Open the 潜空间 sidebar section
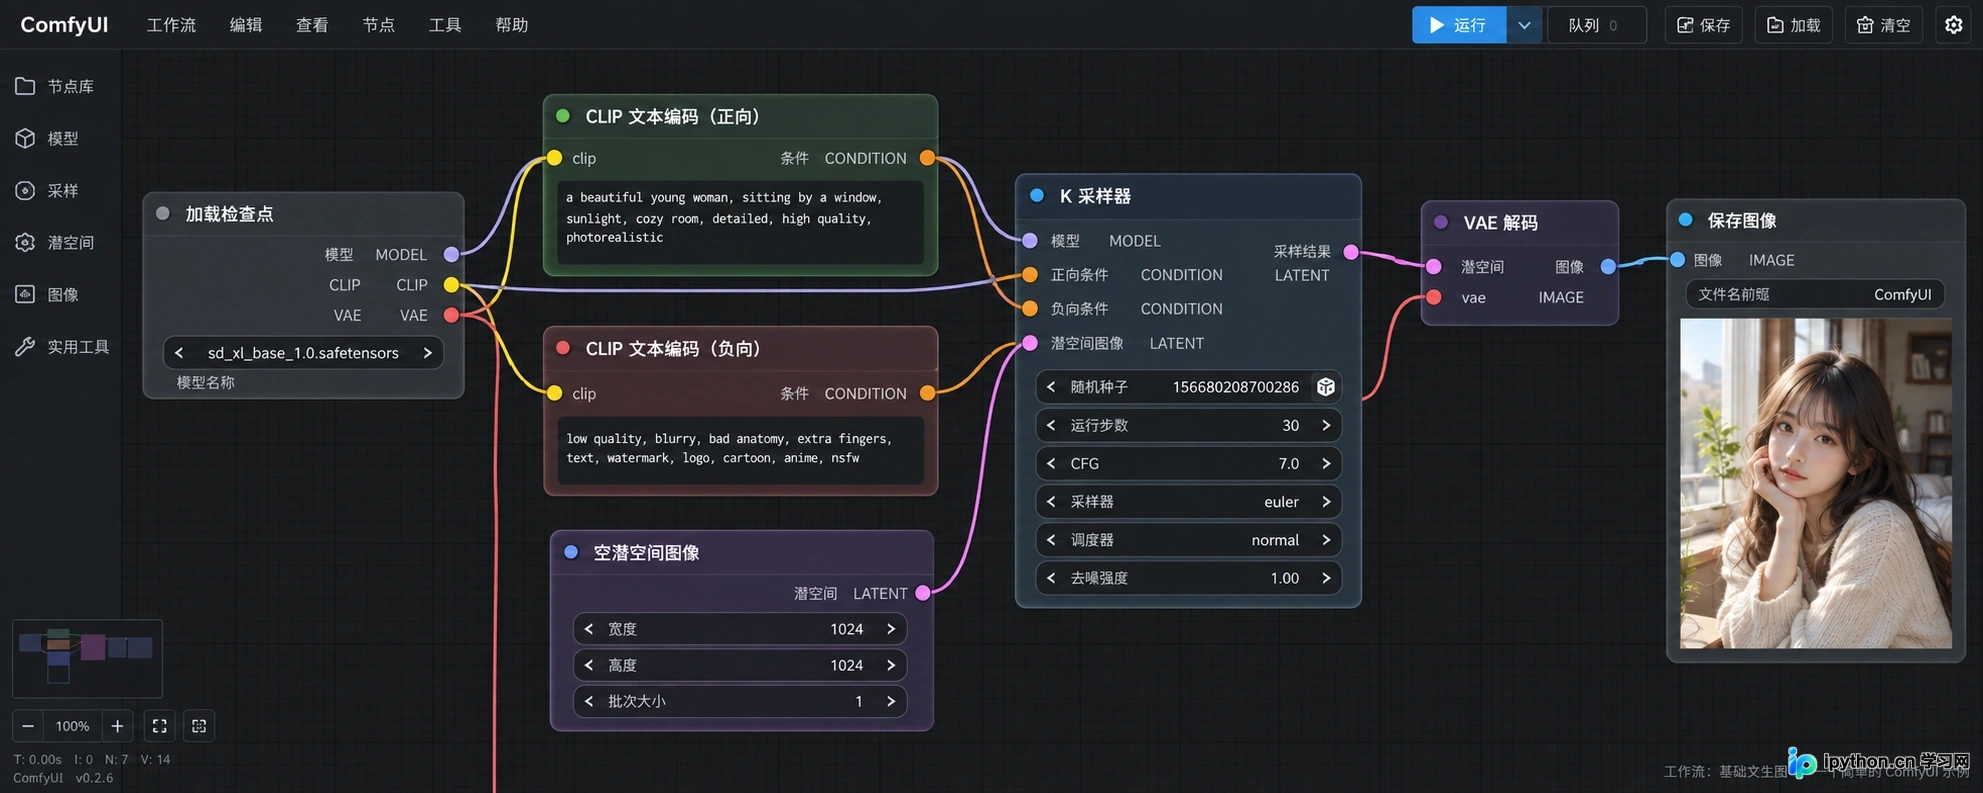The image size is (1983, 793). [x=56, y=242]
